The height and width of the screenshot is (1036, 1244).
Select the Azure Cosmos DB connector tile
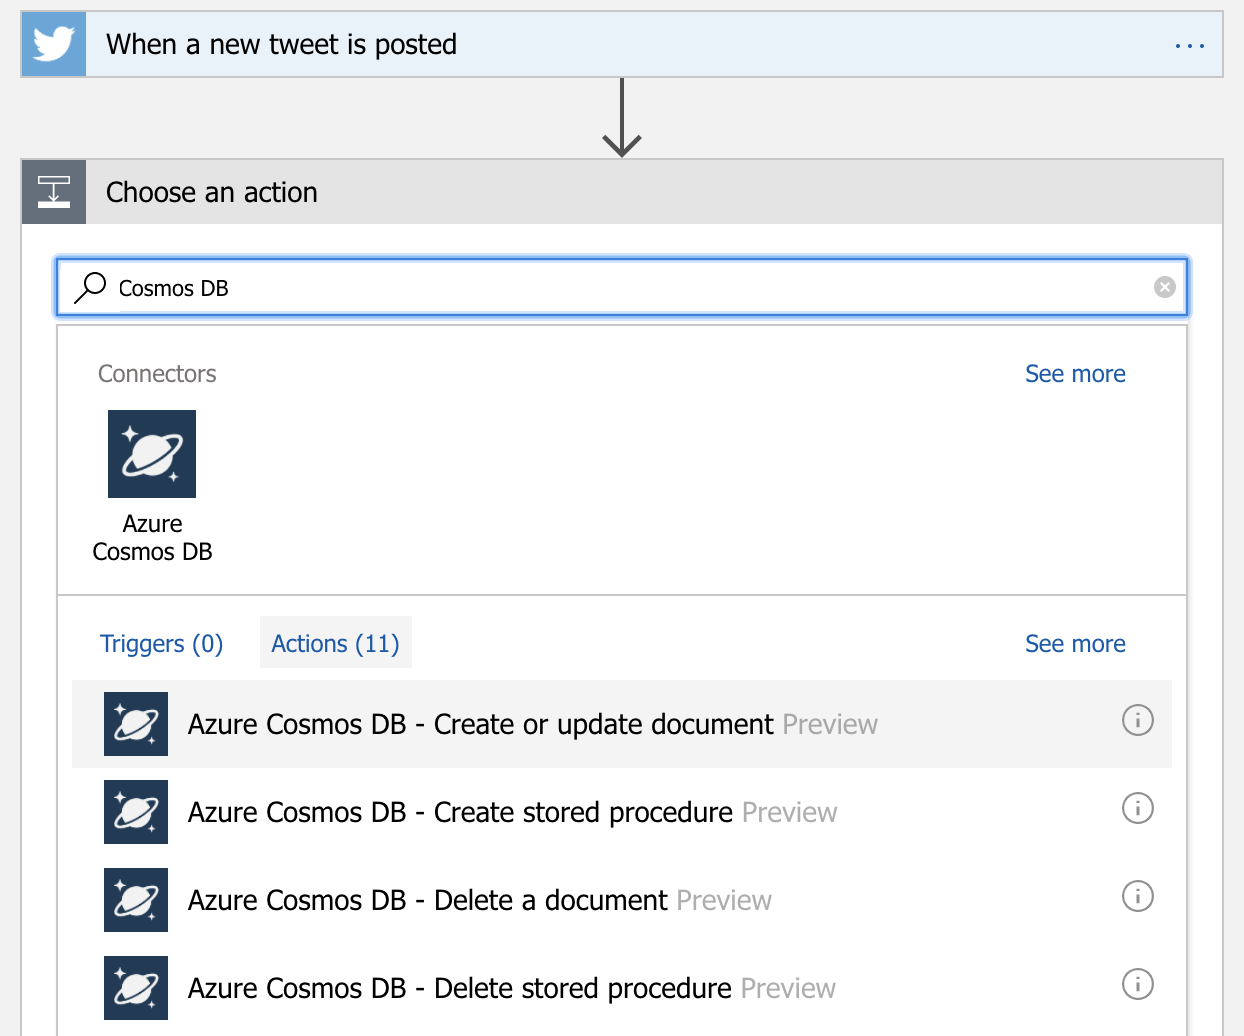(x=152, y=455)
